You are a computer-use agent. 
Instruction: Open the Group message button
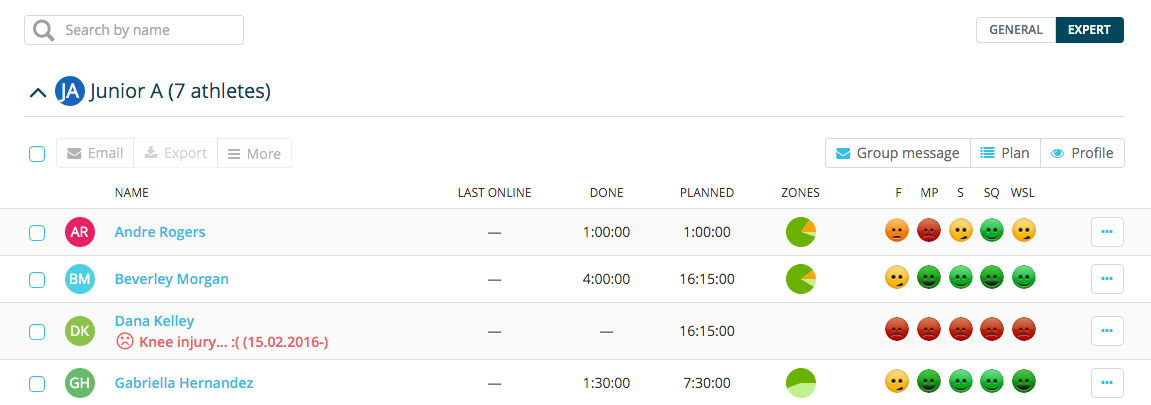coord(898,153)
